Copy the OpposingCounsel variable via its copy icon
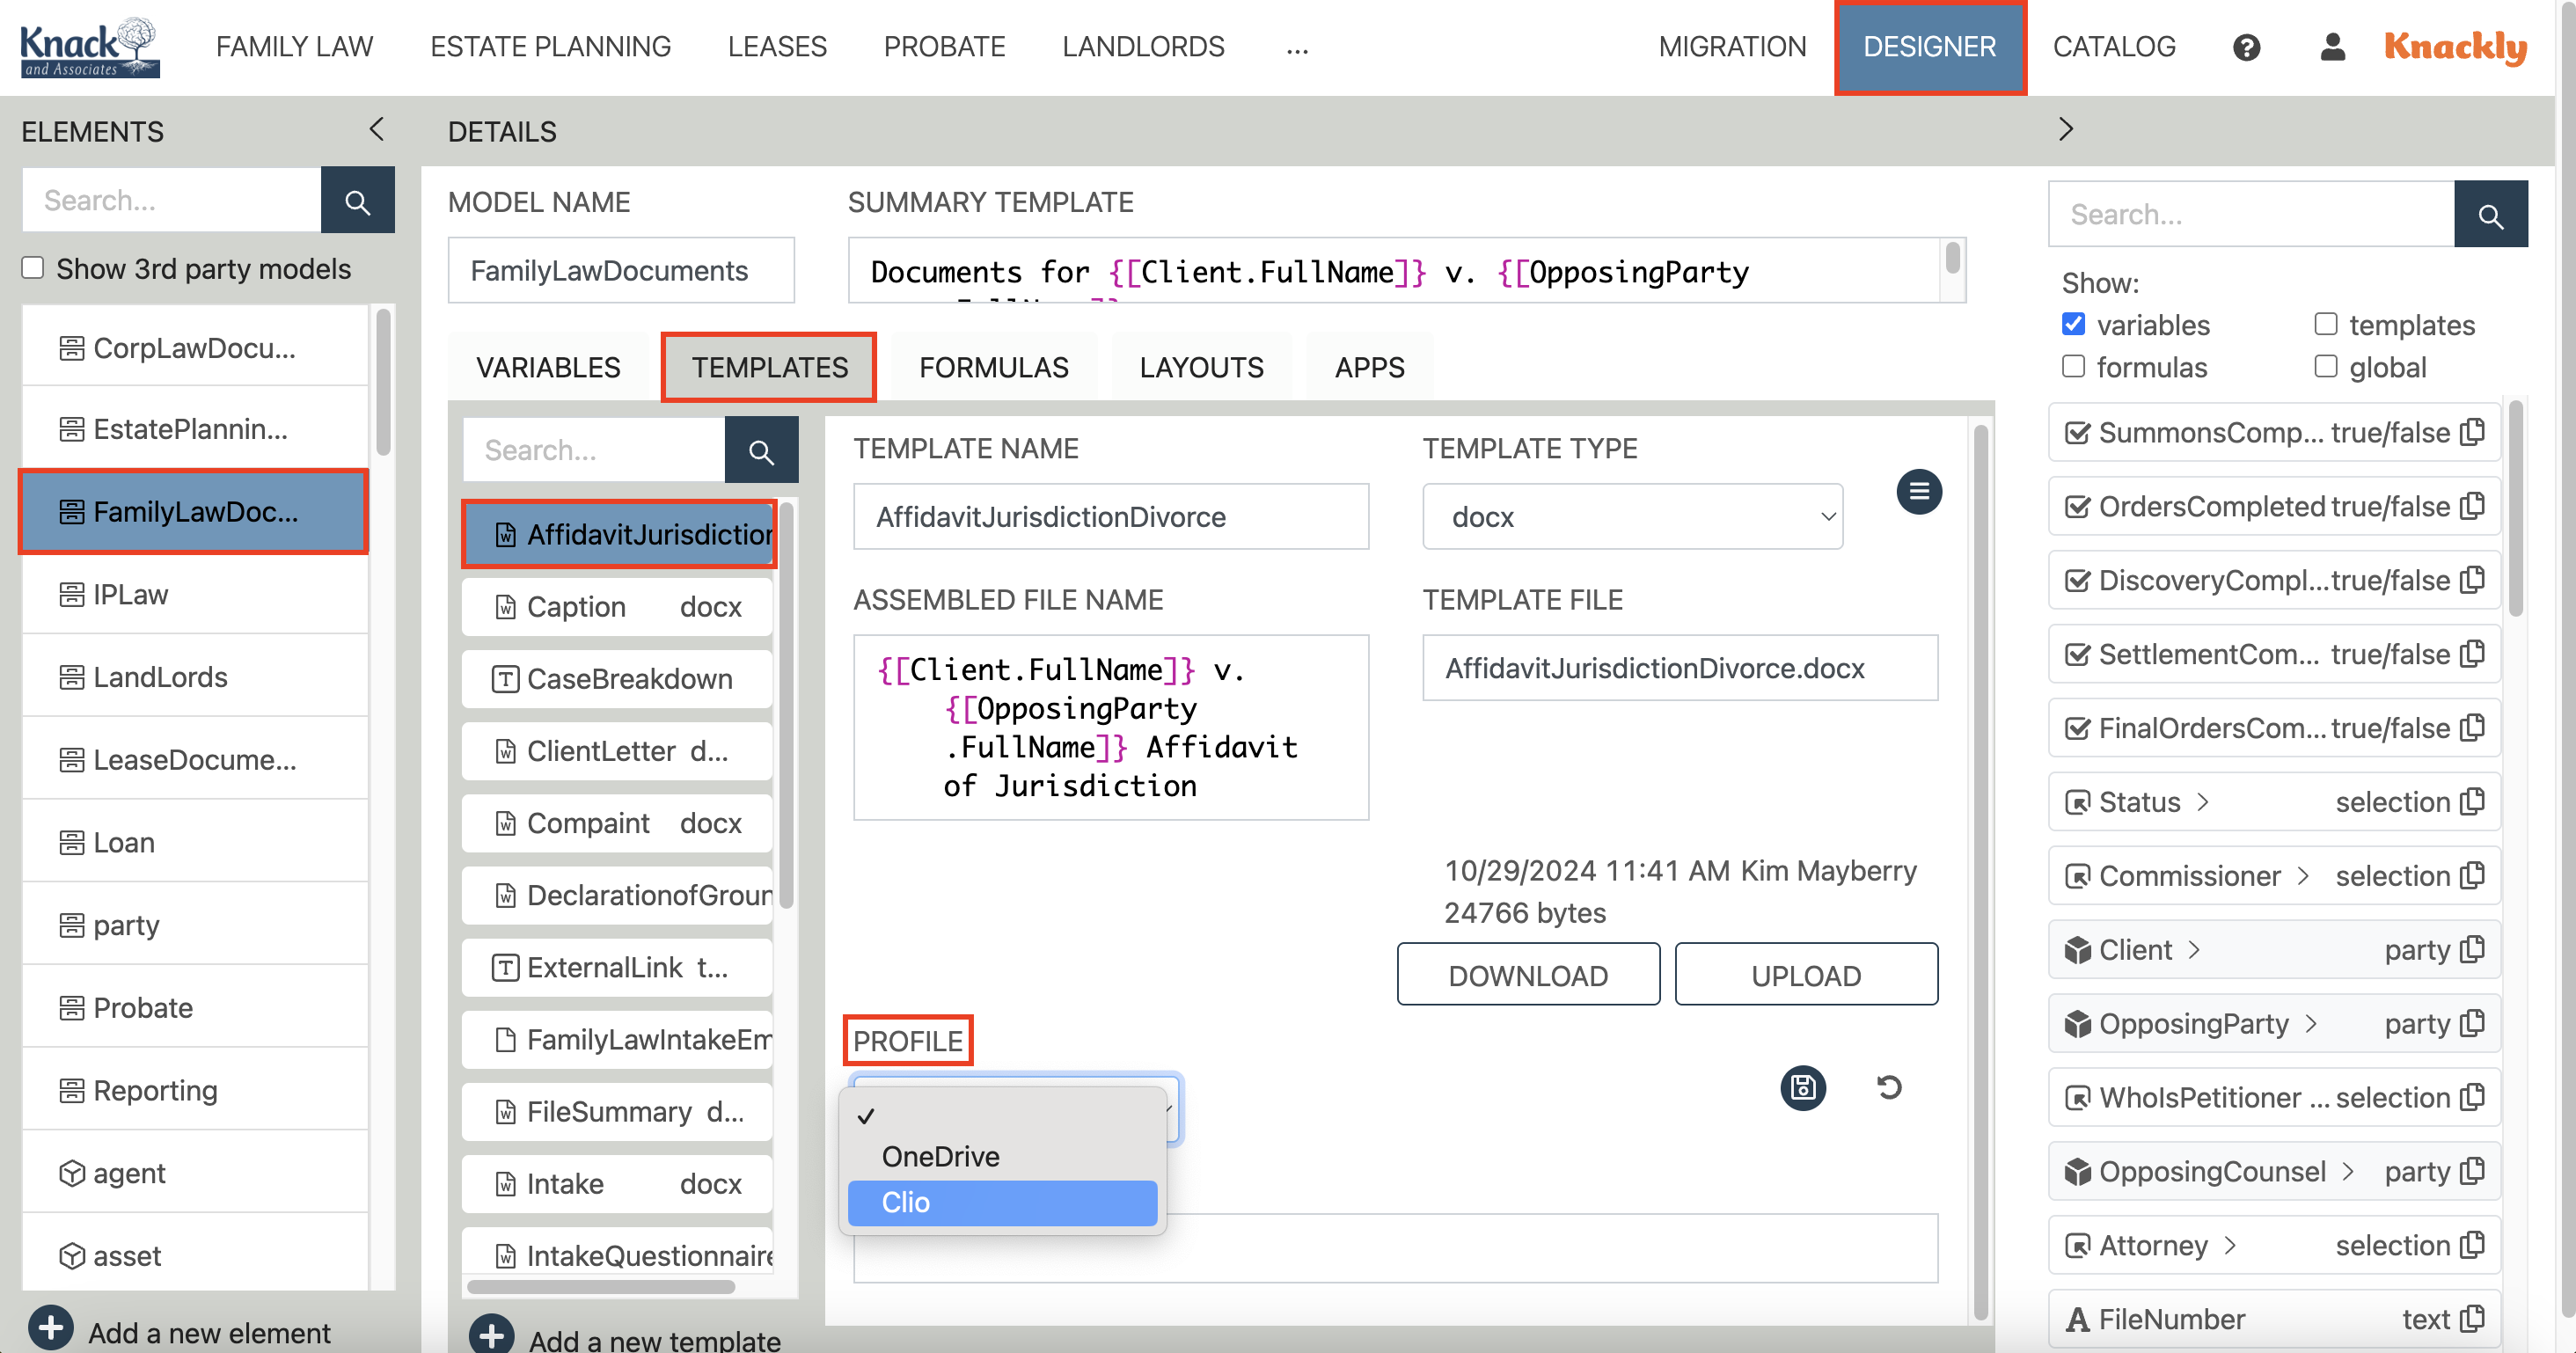This screenshot has width=2576, height=1353. (x=2473, y=1171)
